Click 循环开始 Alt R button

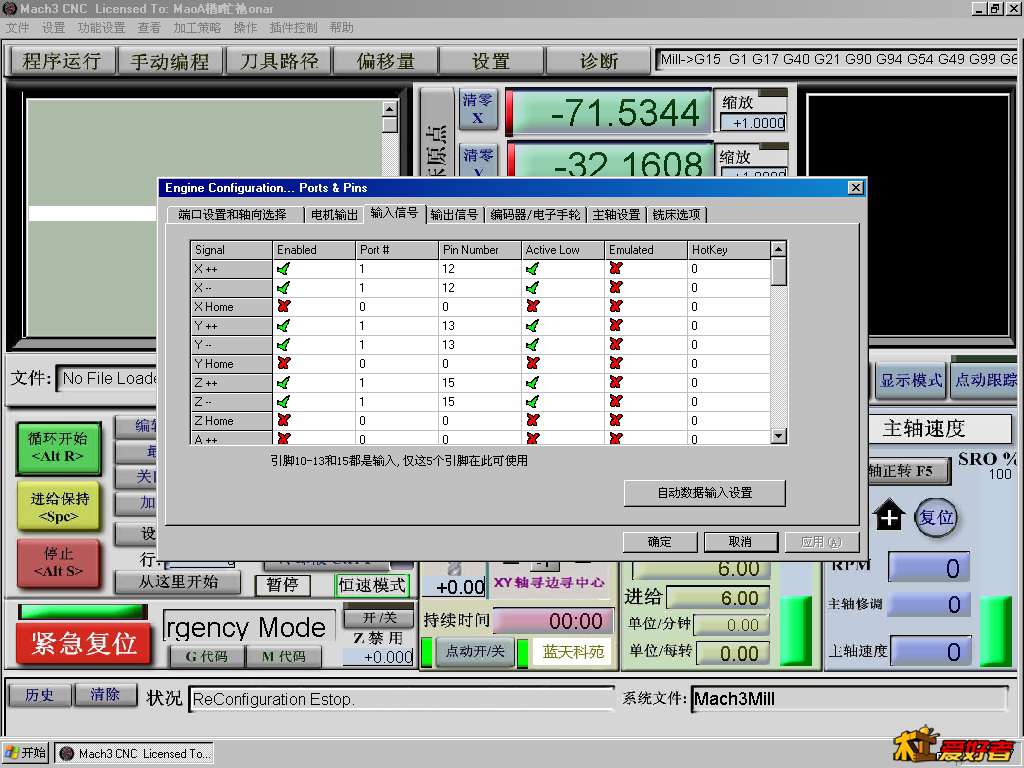(58, 447)
